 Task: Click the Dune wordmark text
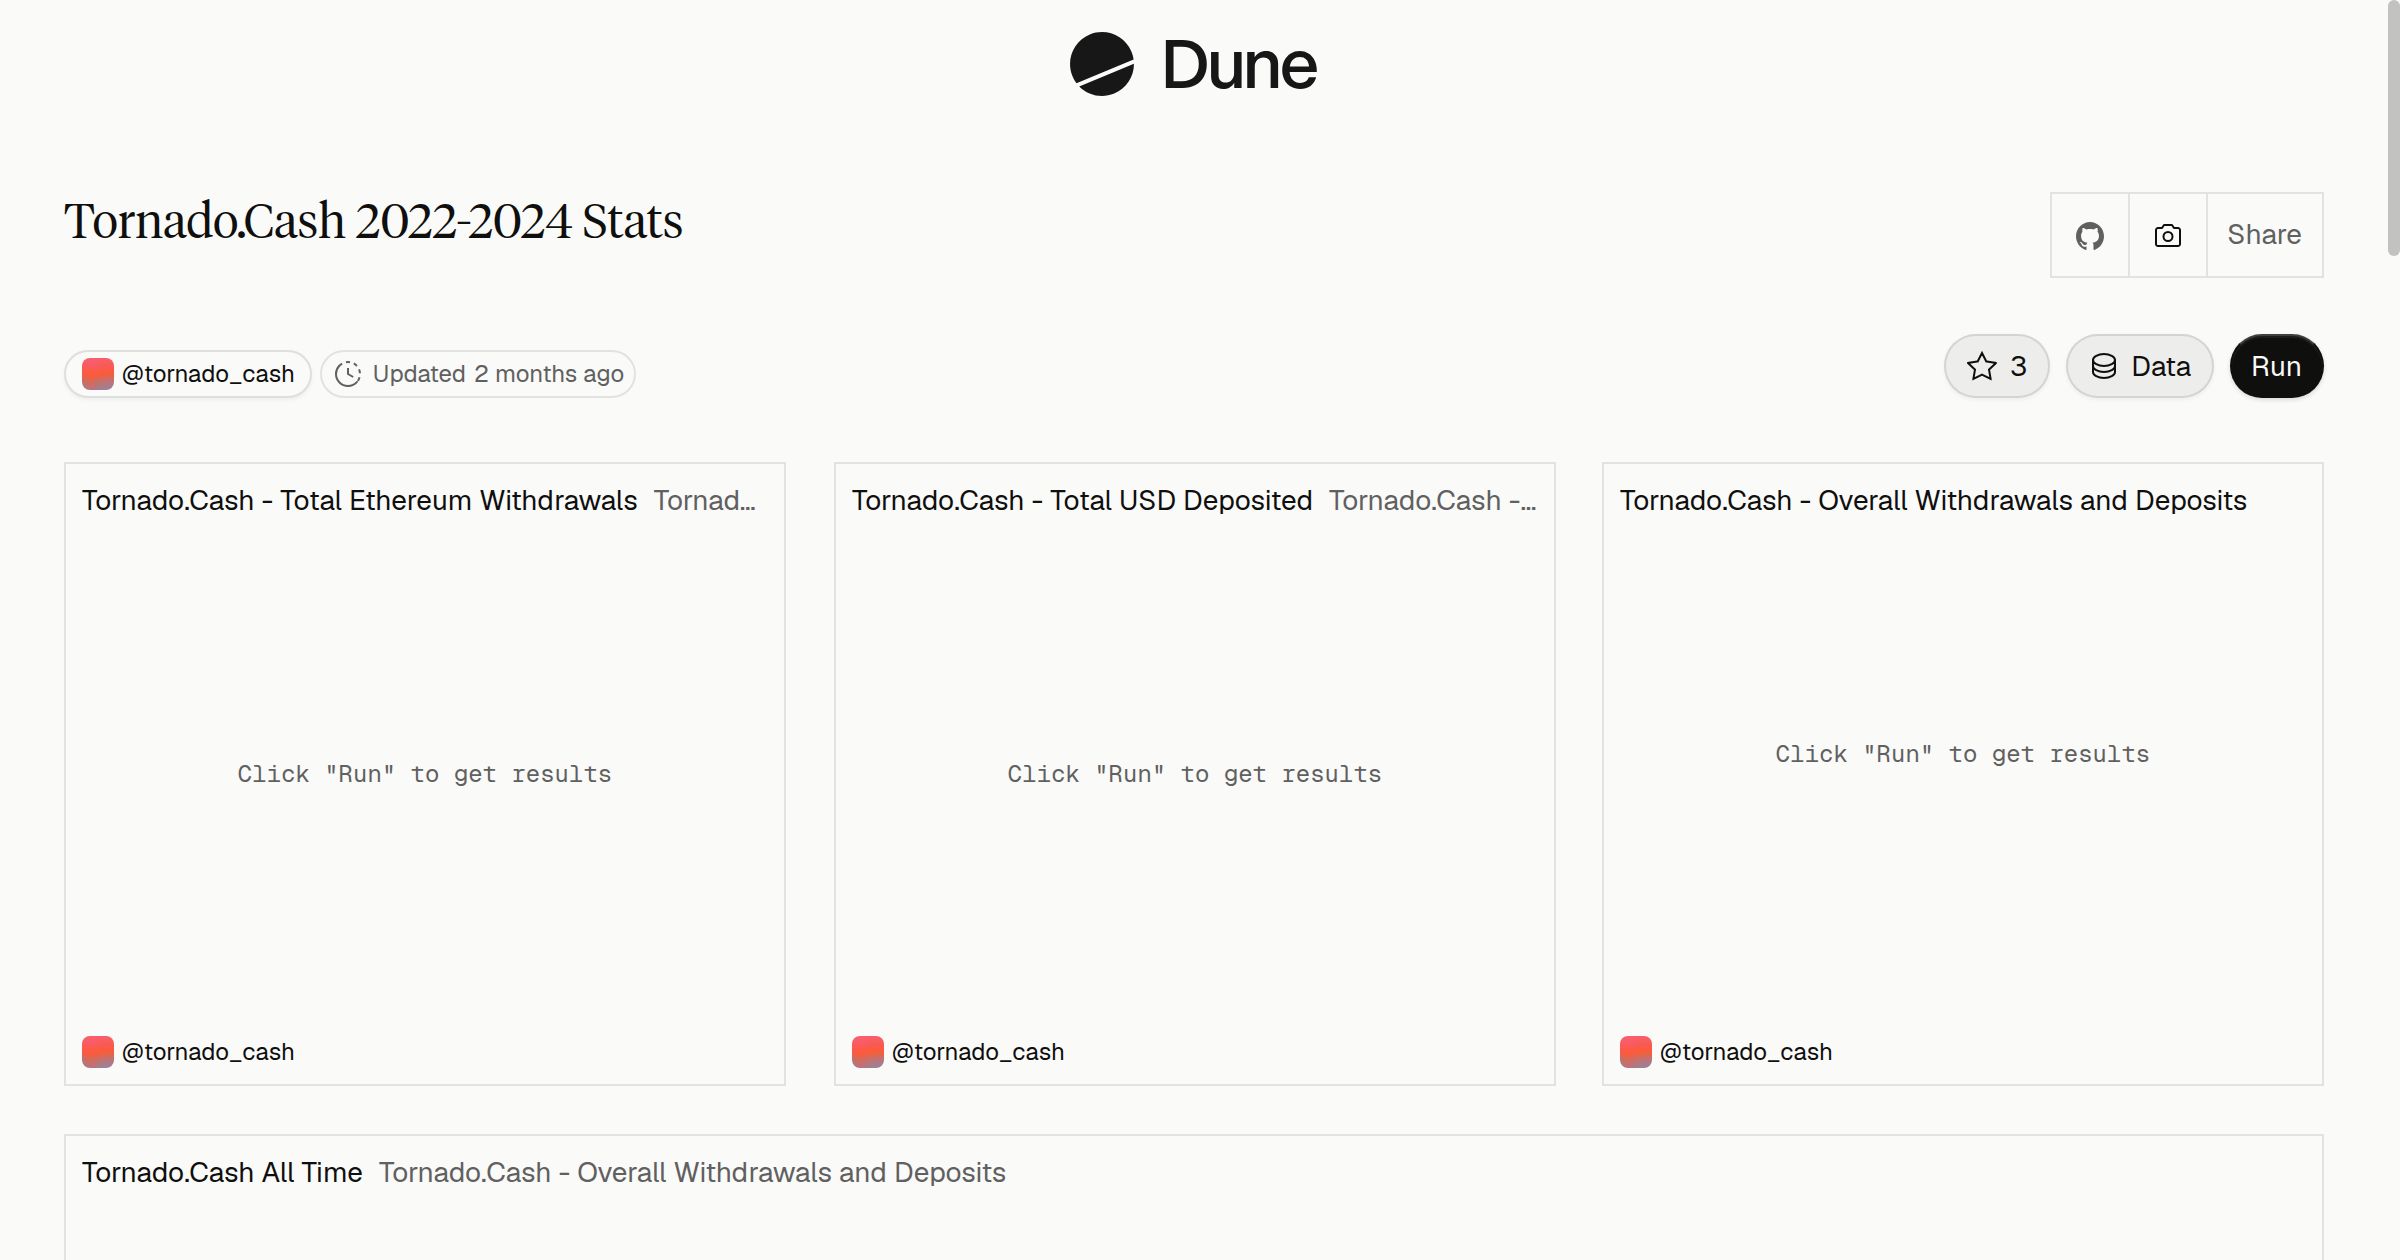coord(1239,65)
